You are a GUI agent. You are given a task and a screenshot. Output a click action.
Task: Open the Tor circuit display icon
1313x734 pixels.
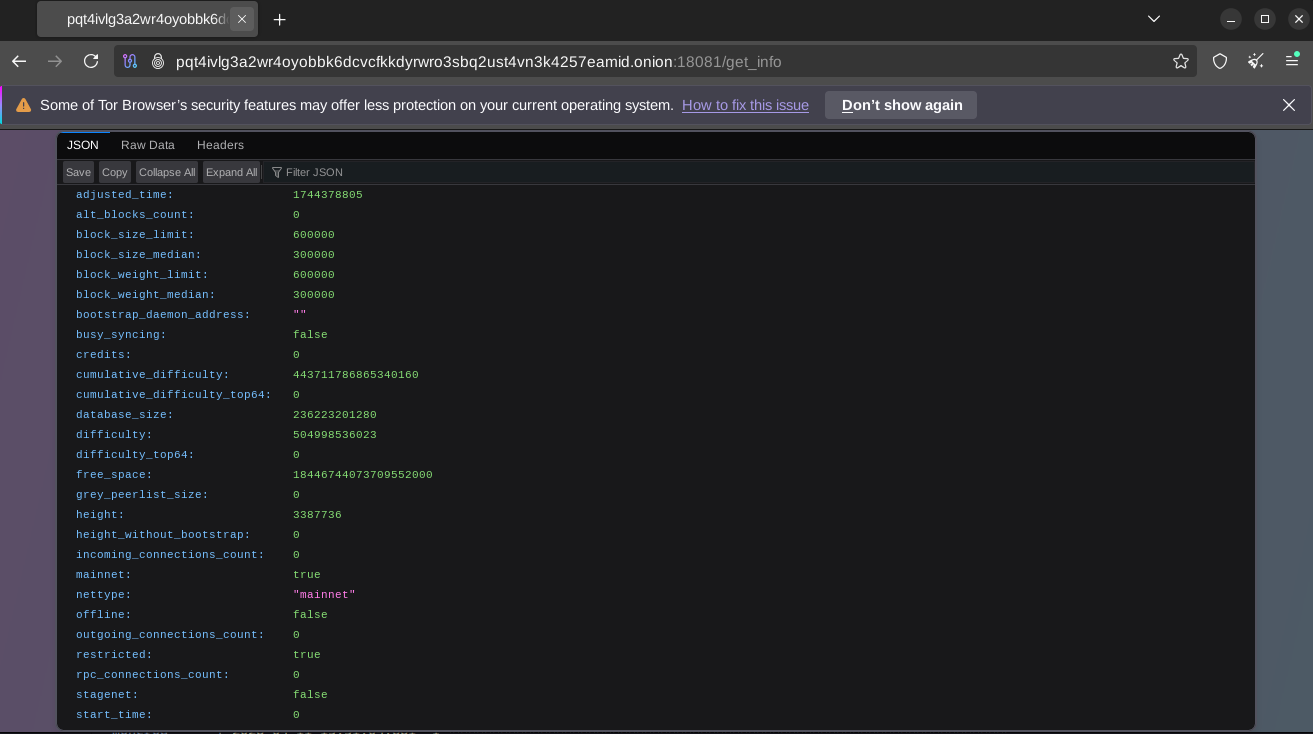tap(130, 61)
